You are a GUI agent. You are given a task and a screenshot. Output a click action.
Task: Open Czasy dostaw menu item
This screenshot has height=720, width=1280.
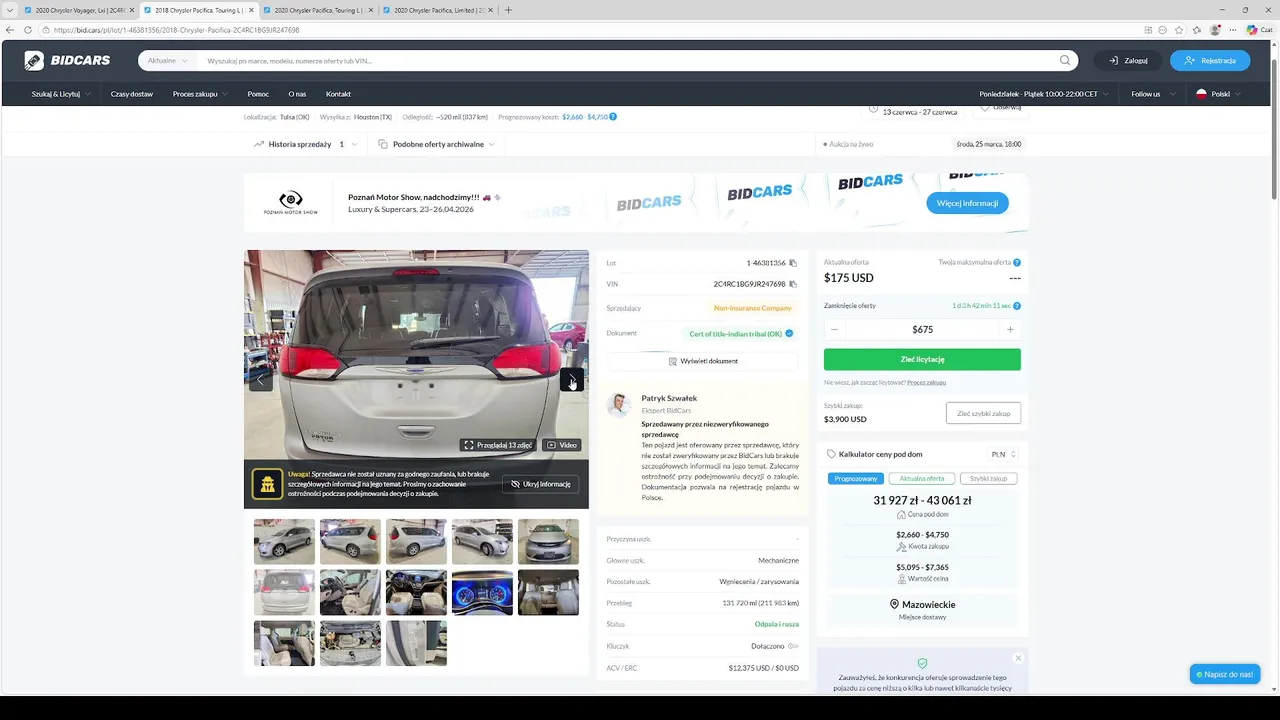click(132, 94)
